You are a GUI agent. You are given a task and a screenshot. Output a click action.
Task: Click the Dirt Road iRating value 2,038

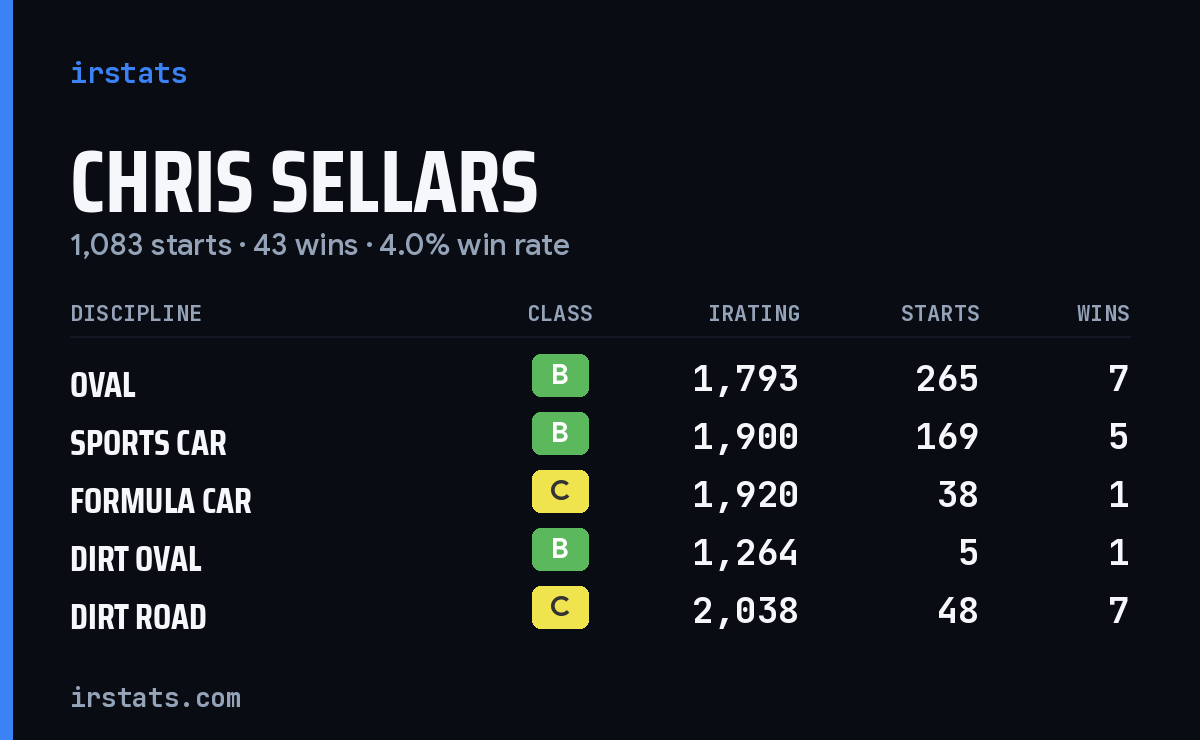pyautogui.click(x=746, y=611)
